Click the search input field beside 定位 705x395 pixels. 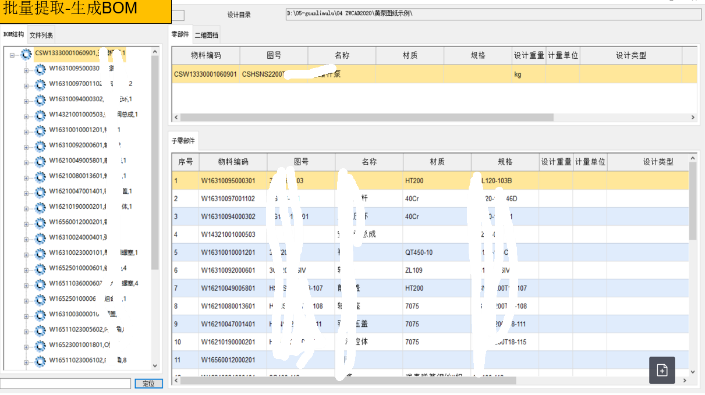[x=66, y=383]
